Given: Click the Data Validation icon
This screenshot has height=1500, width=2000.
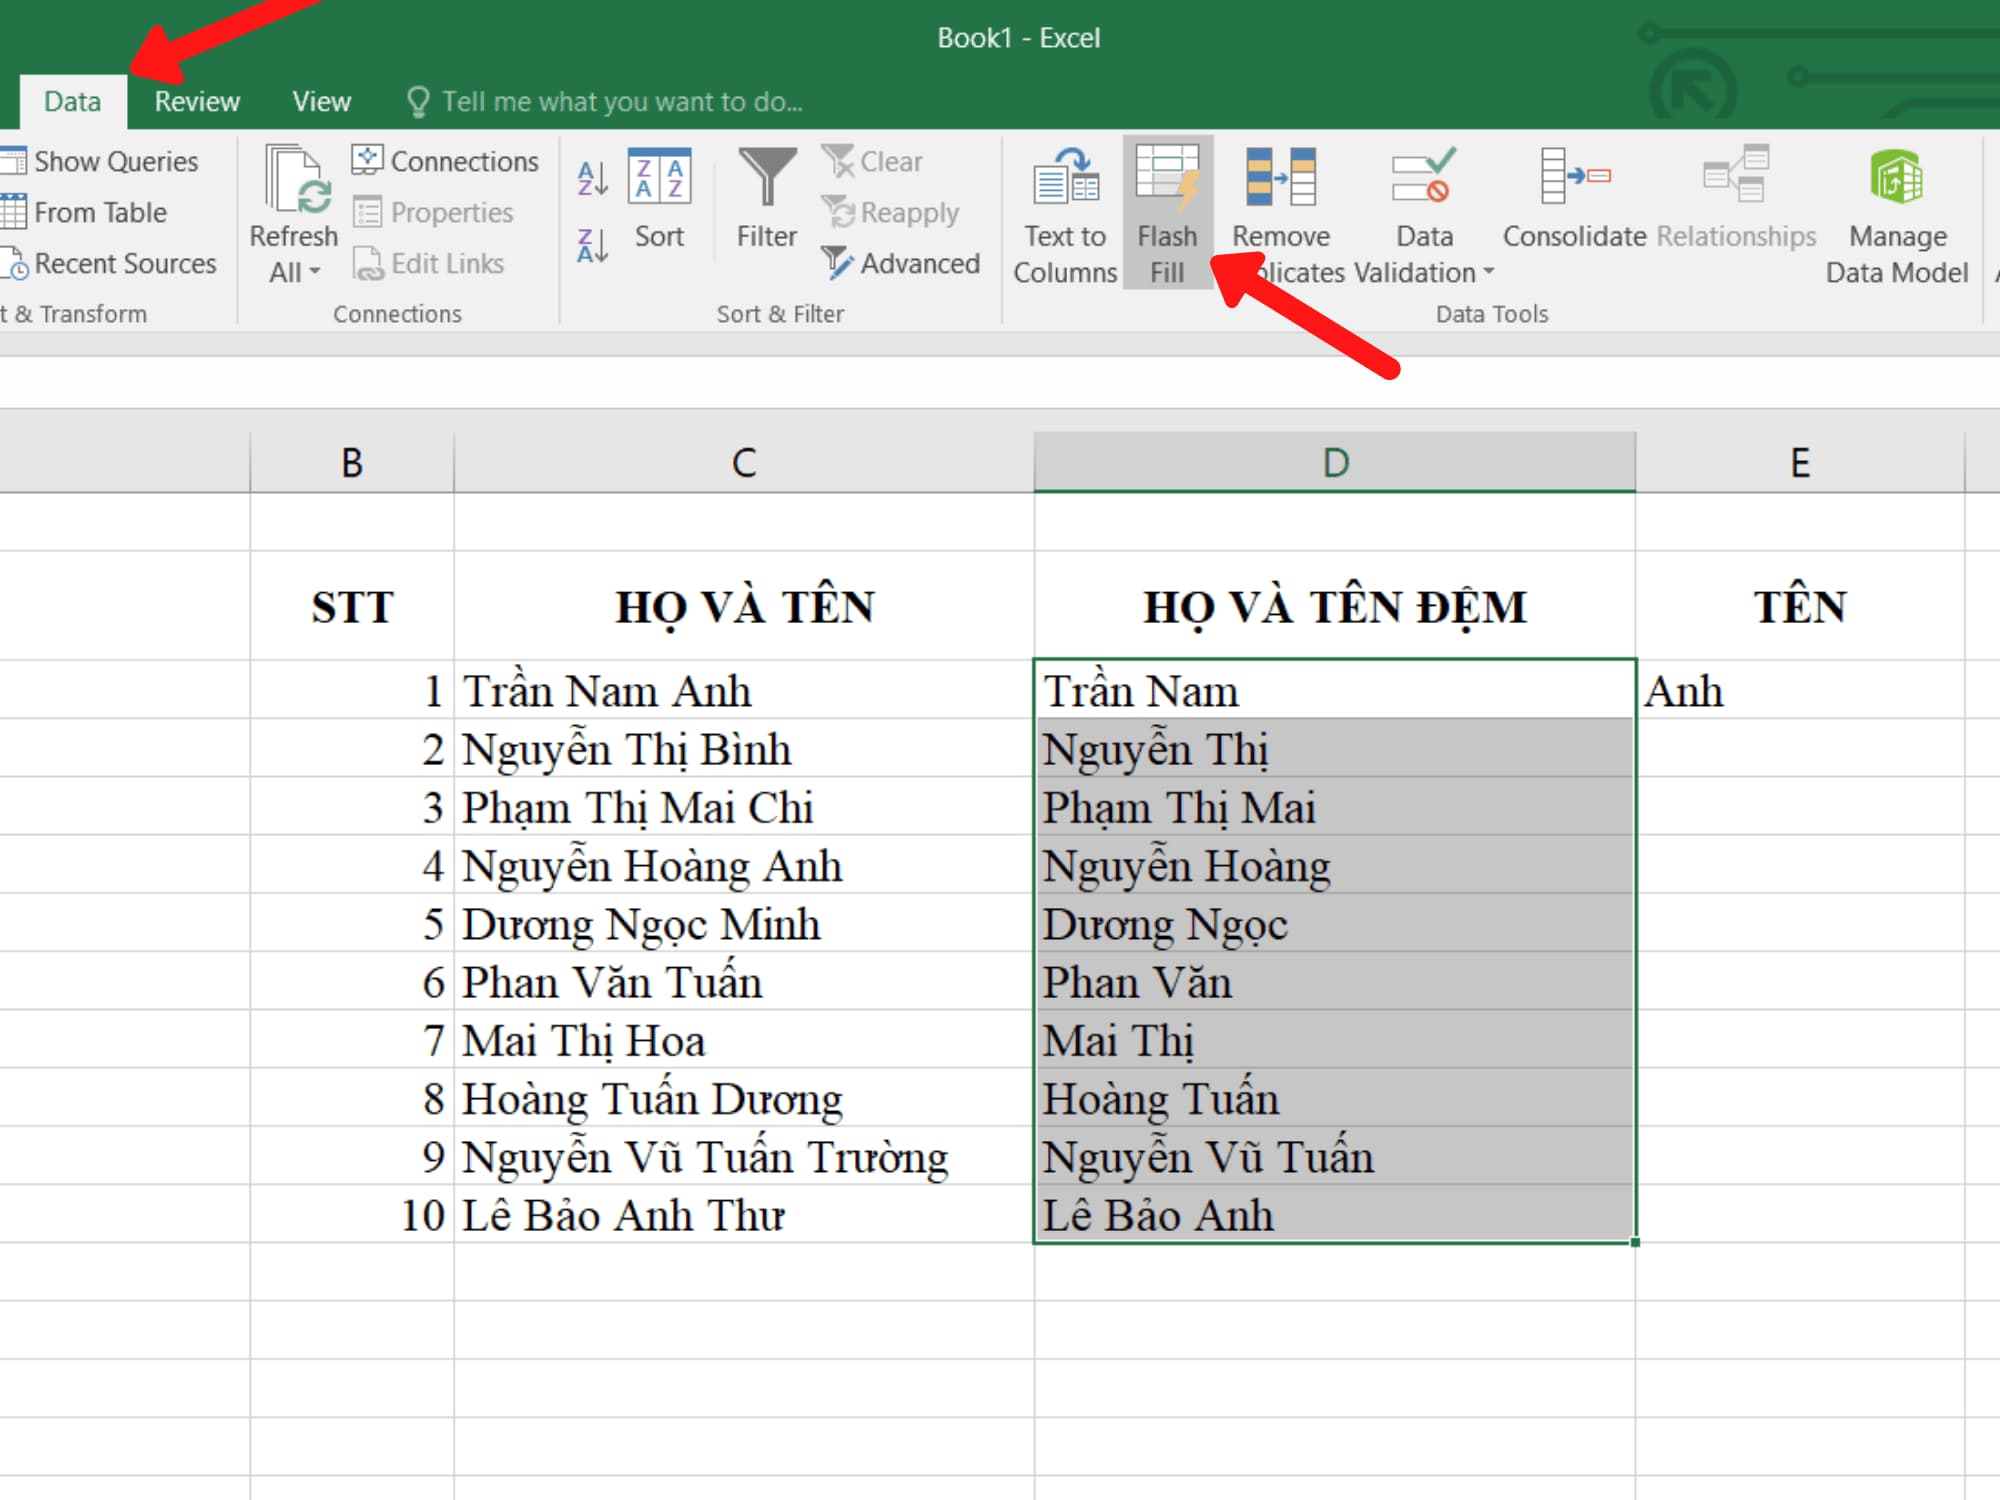Looking at the screenshot, I should click(1424, 175).
